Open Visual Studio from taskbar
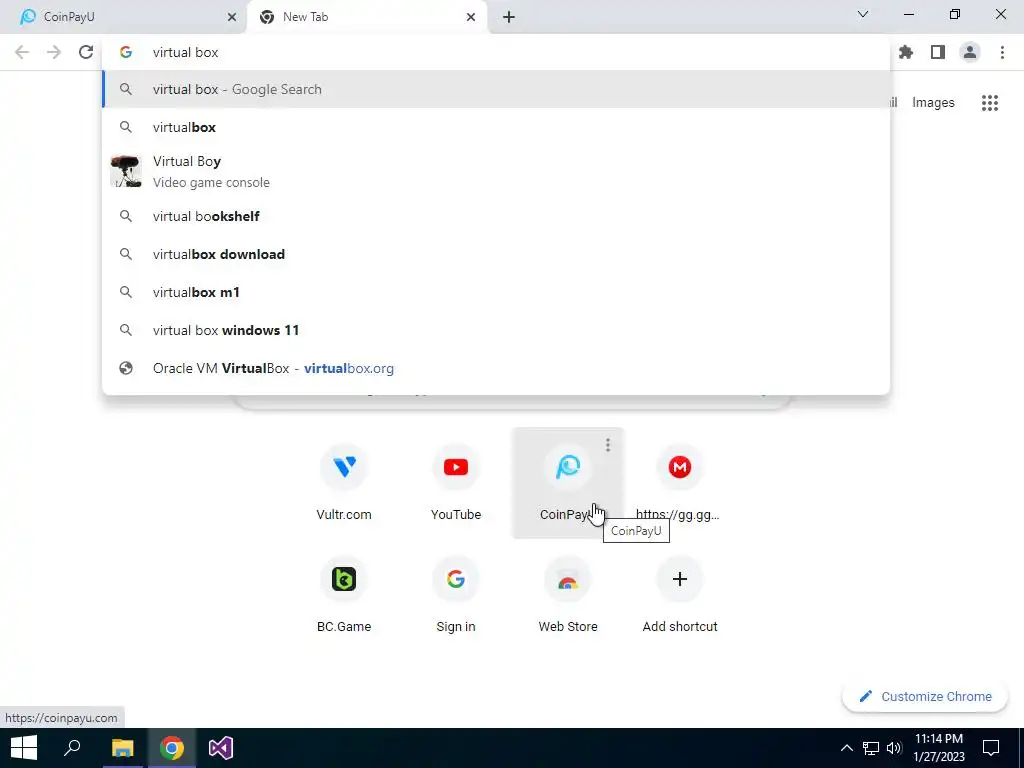This screenshot has height=768, width=1024. click(x=221, y=748)
